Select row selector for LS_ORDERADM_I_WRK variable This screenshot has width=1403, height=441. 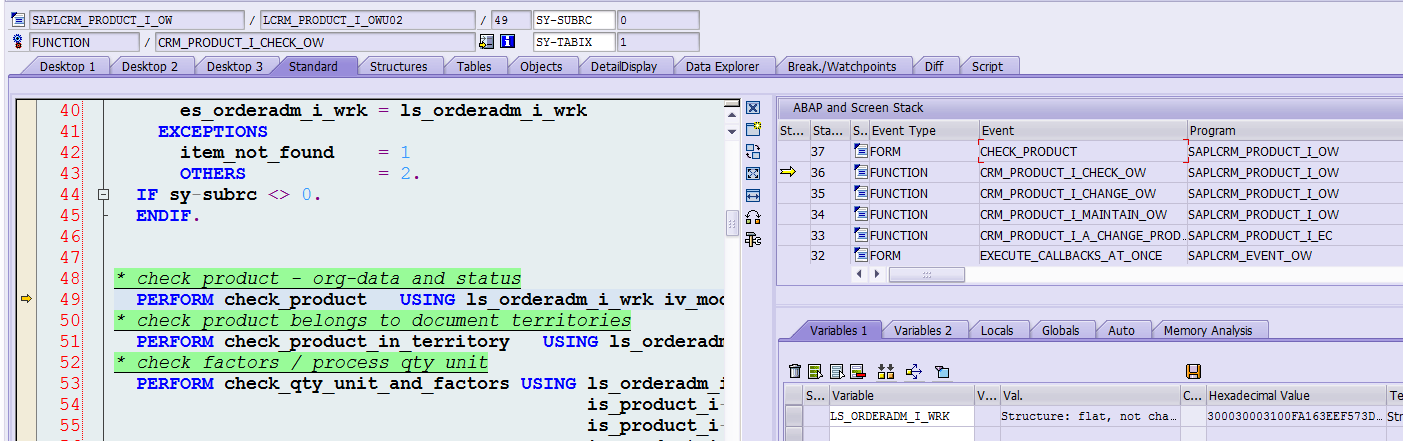tap(794, 416)
